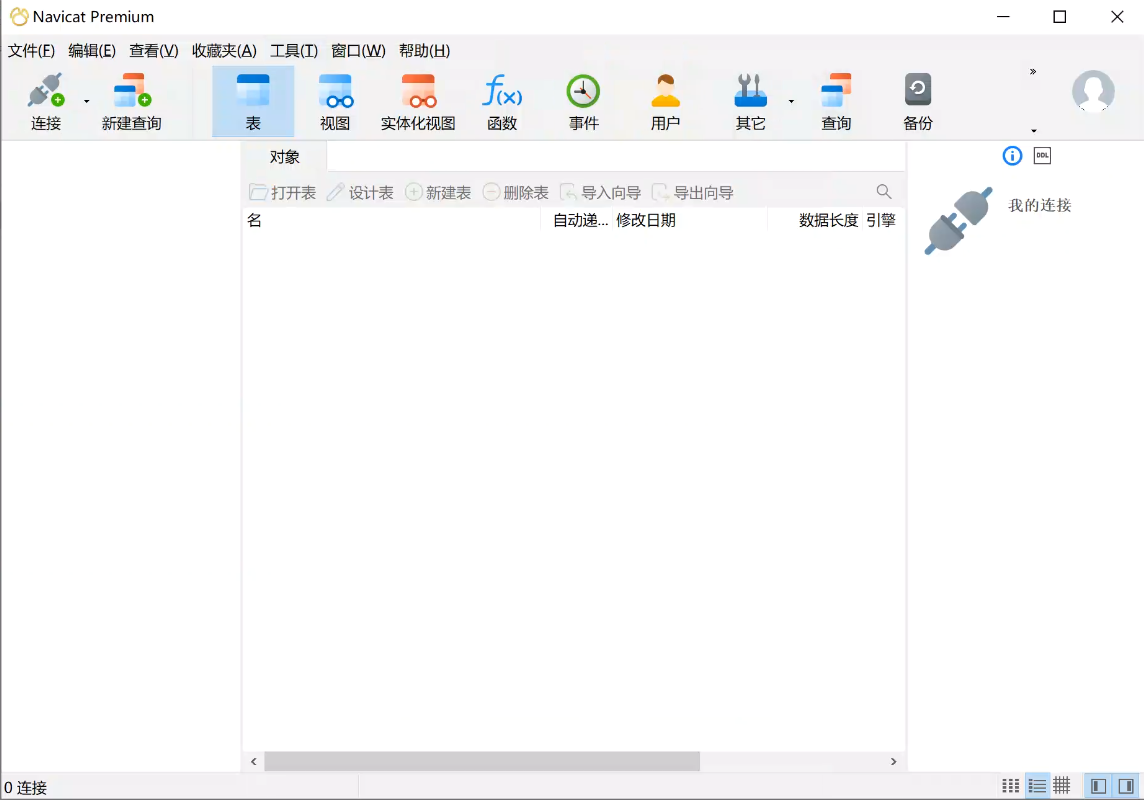
Task: Toggle the right information pane visibility
Action: point(1126,785)
